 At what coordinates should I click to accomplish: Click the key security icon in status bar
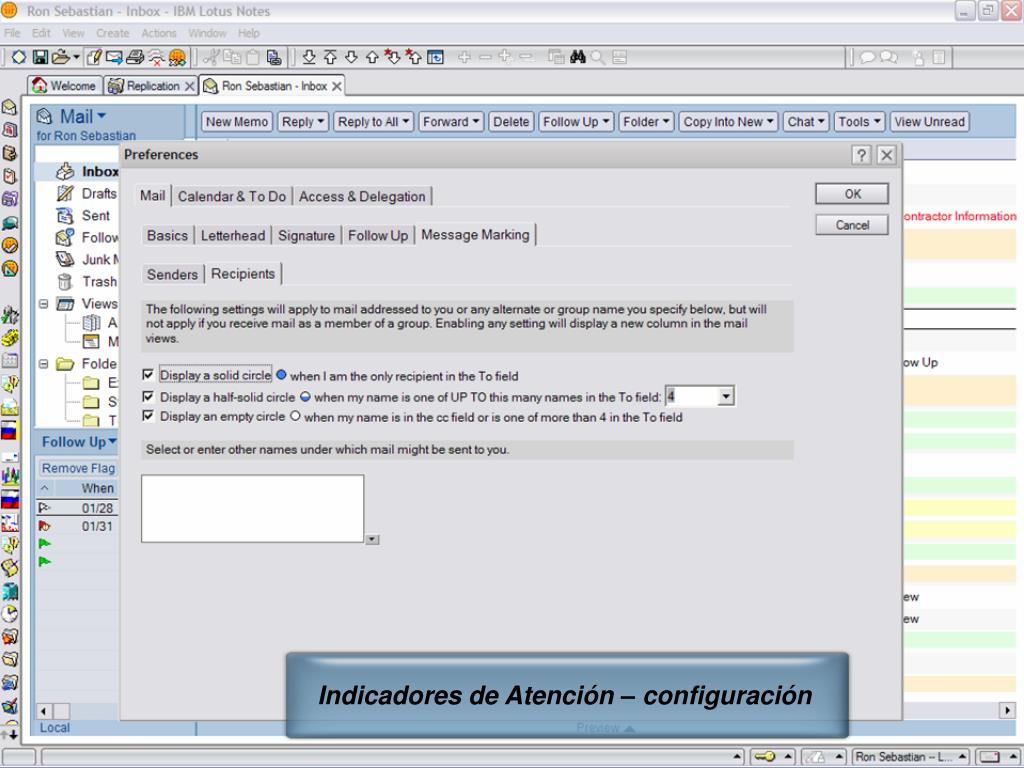(764, 756)
